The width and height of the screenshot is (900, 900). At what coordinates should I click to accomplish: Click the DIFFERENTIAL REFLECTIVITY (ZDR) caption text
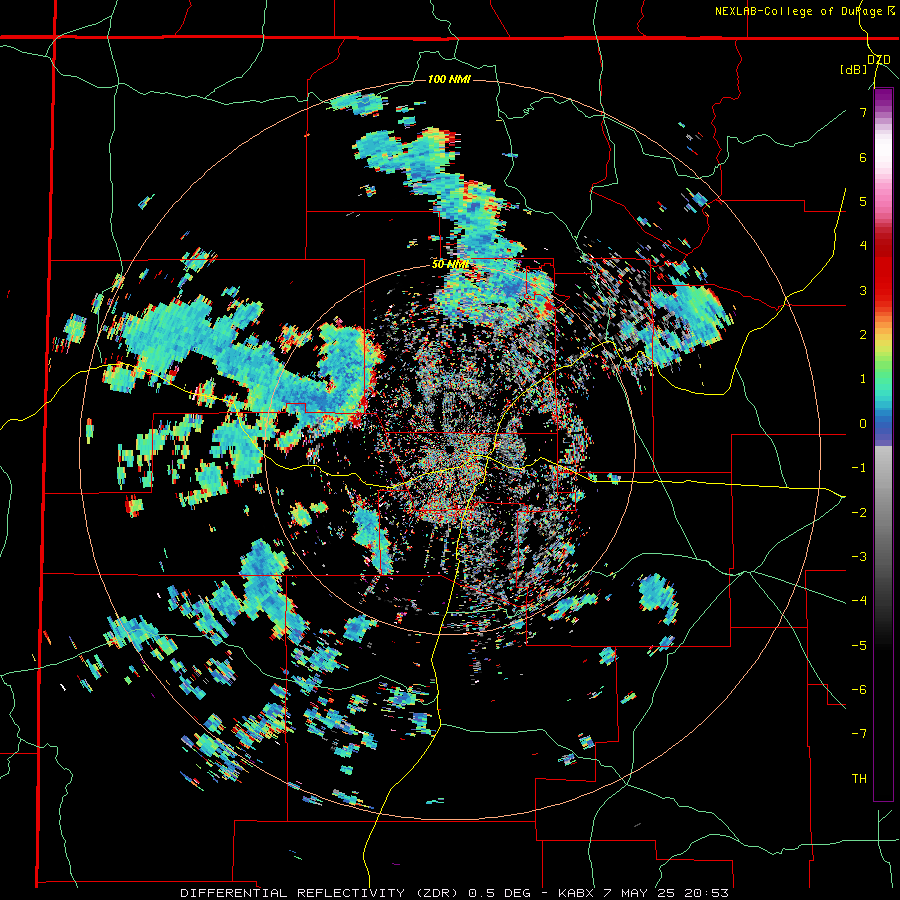[322, 893]
